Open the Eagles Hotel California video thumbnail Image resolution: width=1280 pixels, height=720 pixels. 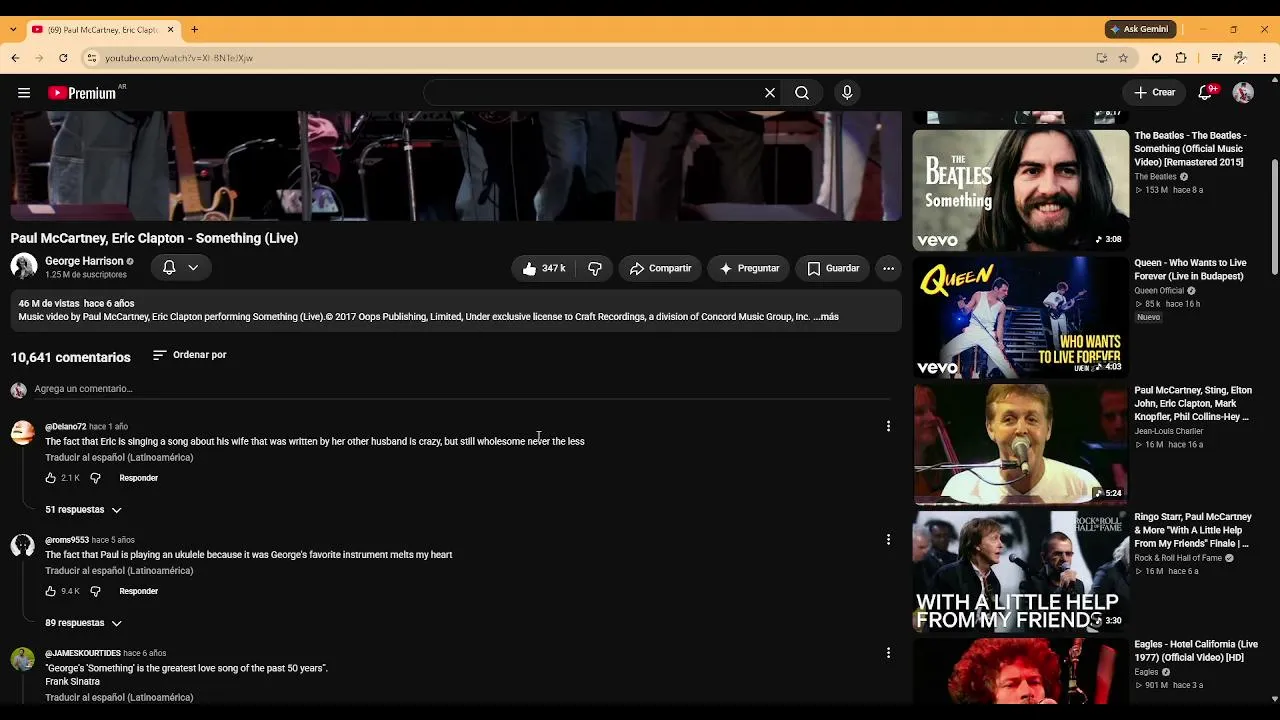pos(1020,672)
